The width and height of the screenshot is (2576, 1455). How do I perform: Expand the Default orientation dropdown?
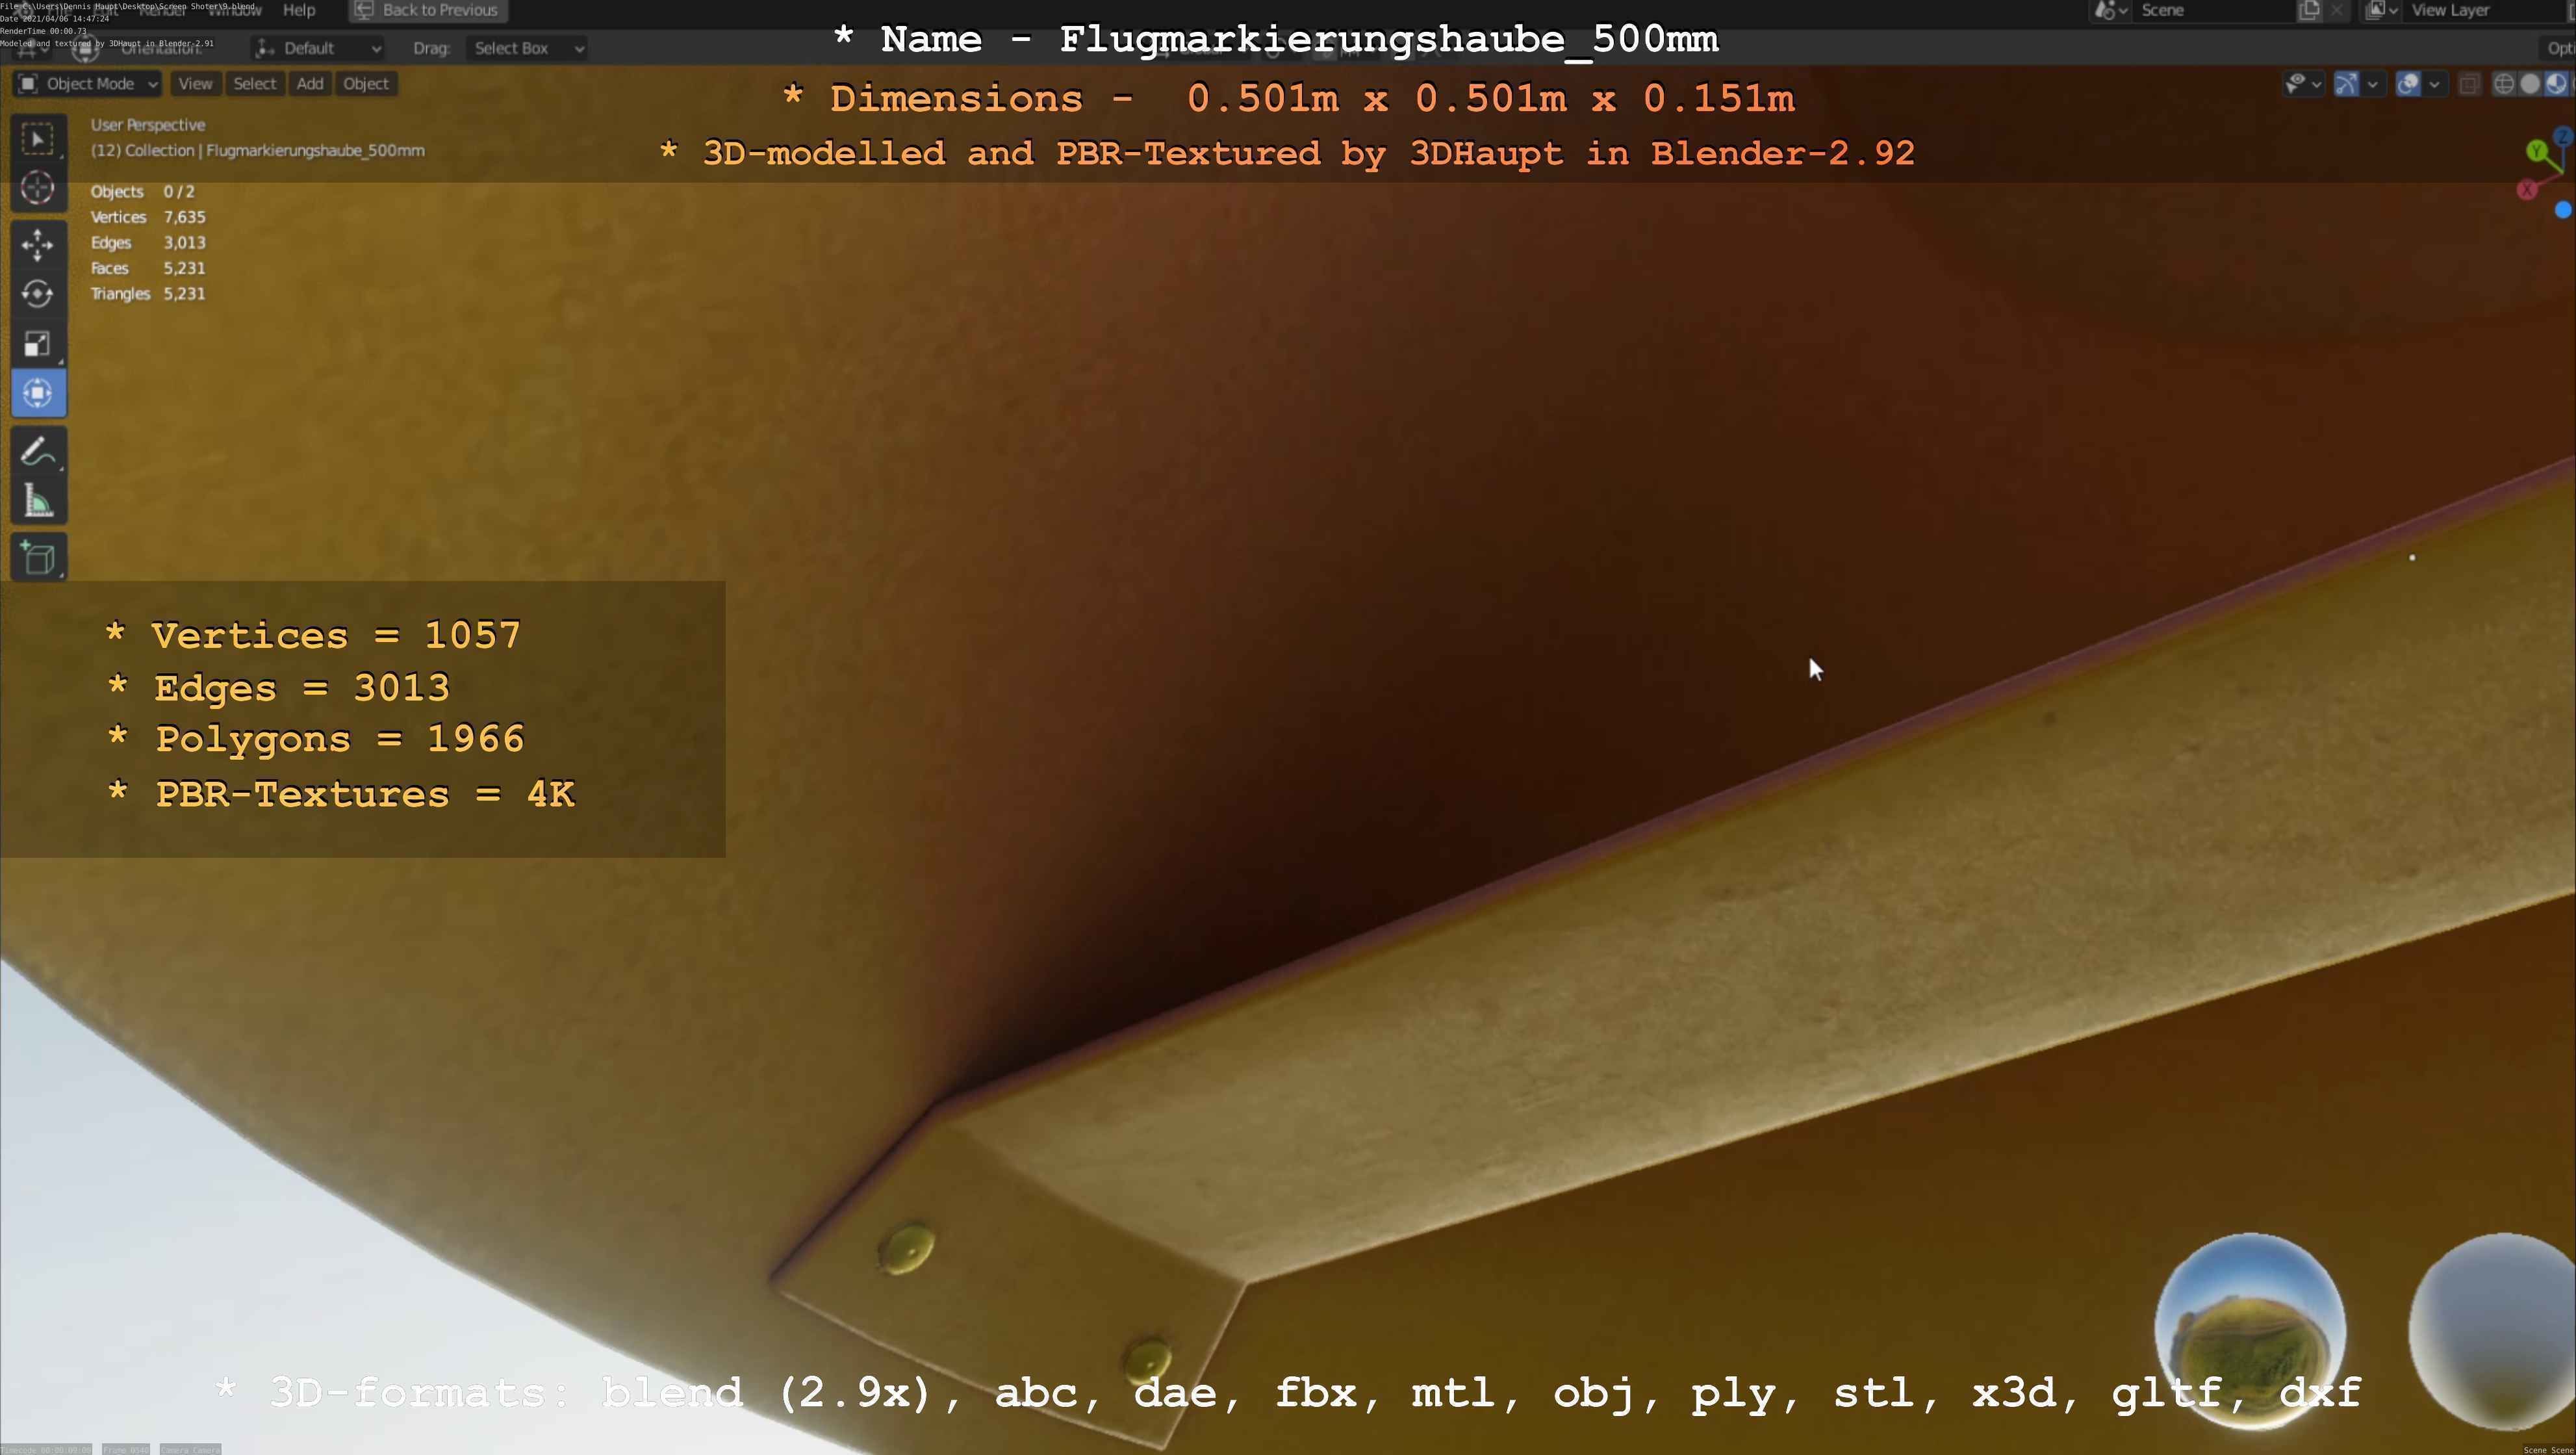[318, 48]
